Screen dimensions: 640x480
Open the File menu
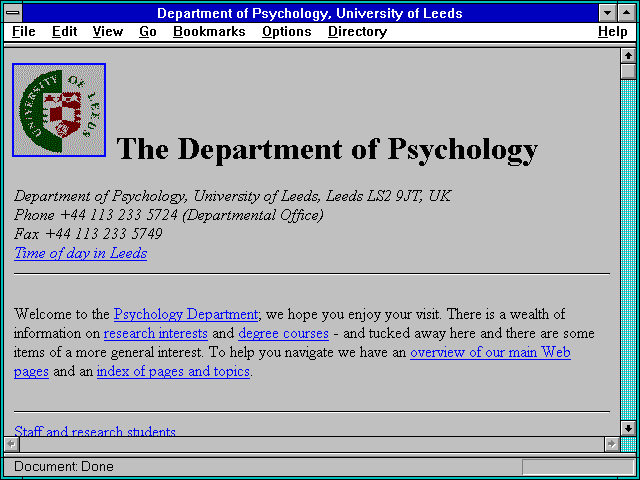(24, 32)
